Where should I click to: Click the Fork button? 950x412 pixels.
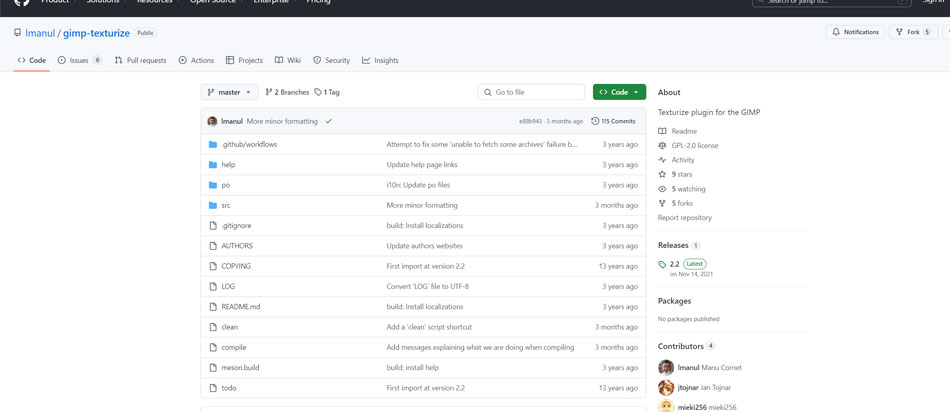(x=913, y=32)
